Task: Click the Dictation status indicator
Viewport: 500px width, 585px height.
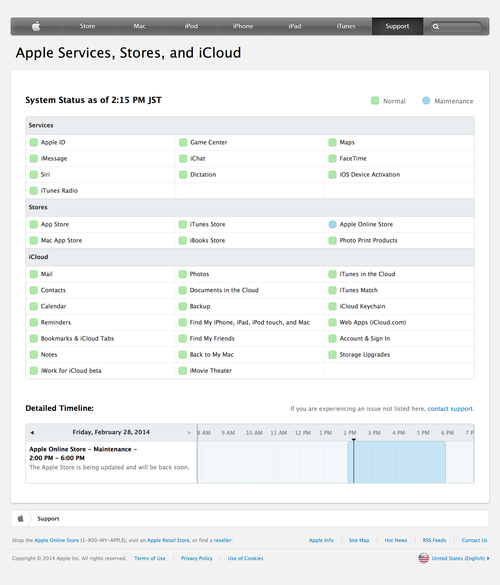Action: (183, 174)
